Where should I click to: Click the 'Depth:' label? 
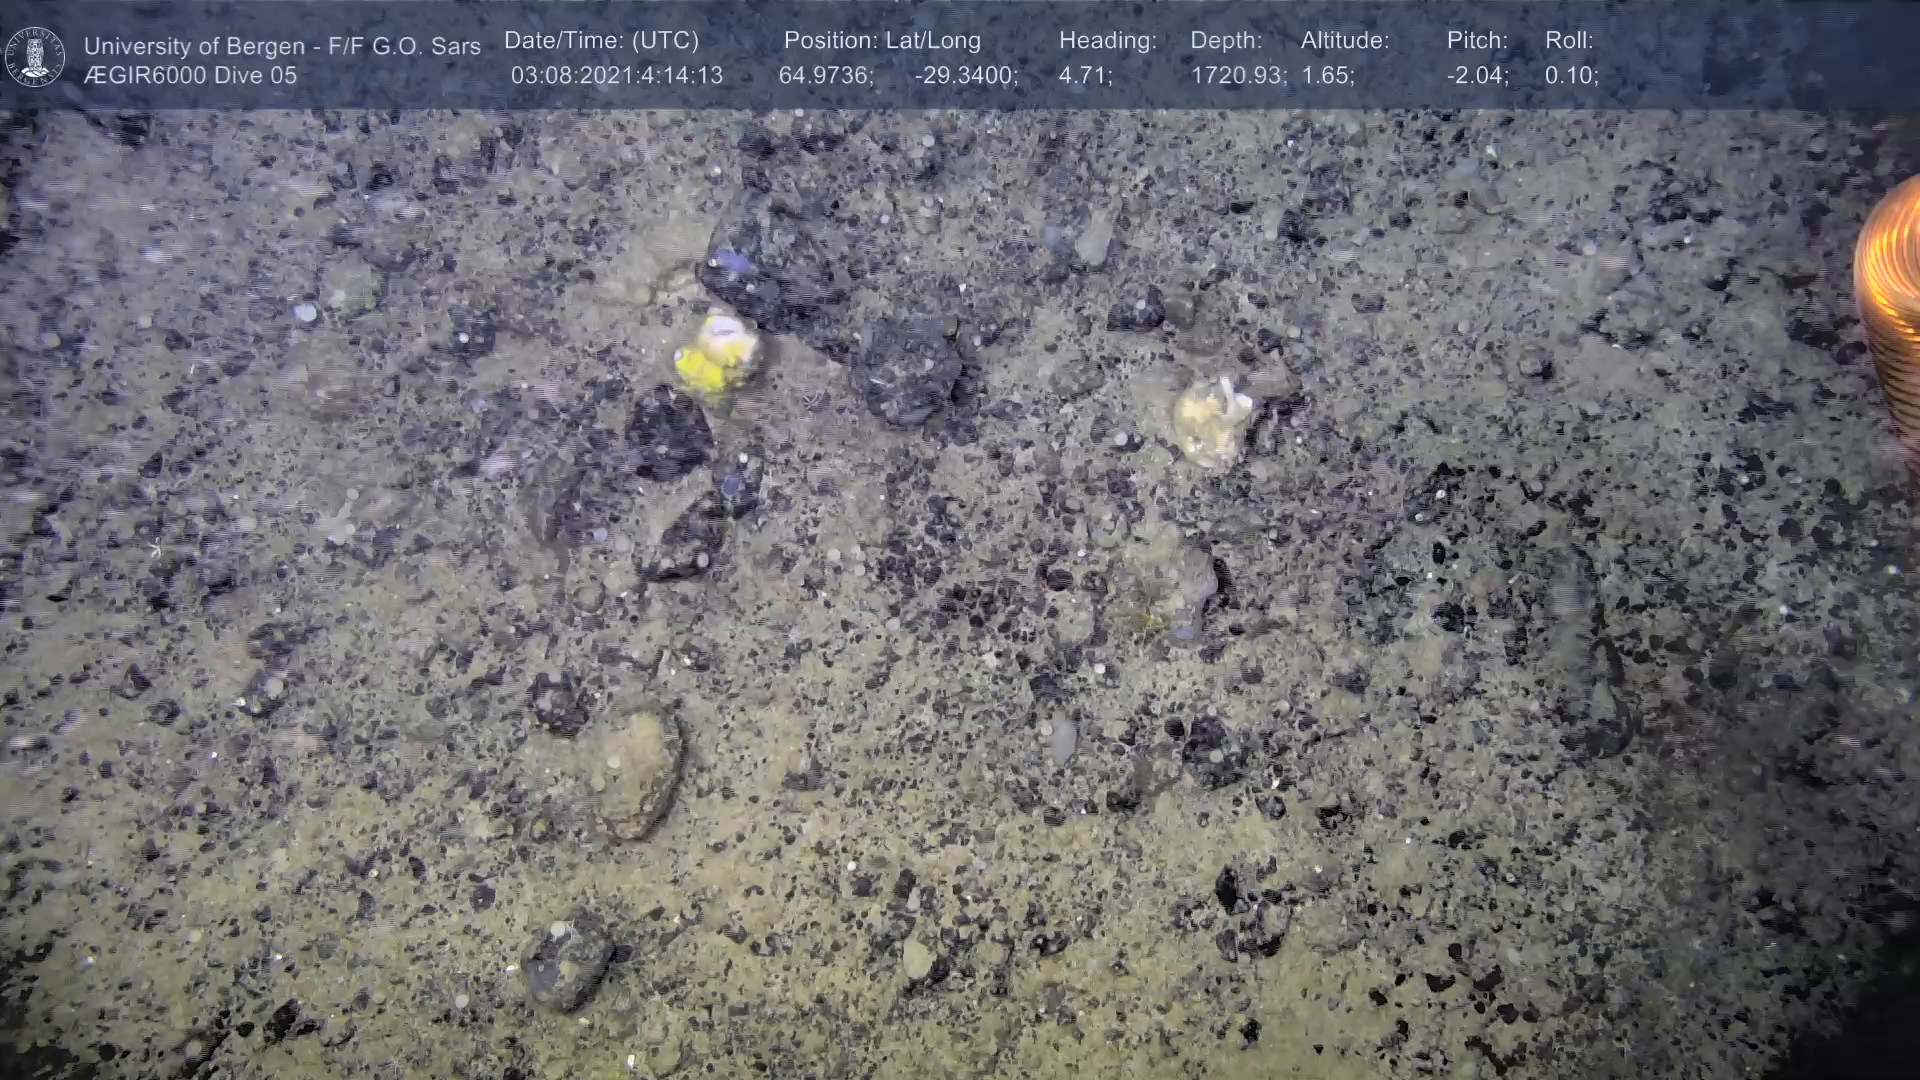(x=1225, y=41)
